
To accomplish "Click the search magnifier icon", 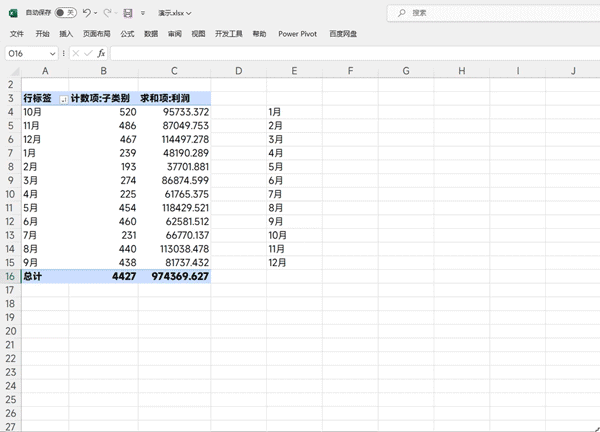I will (402, 13).
